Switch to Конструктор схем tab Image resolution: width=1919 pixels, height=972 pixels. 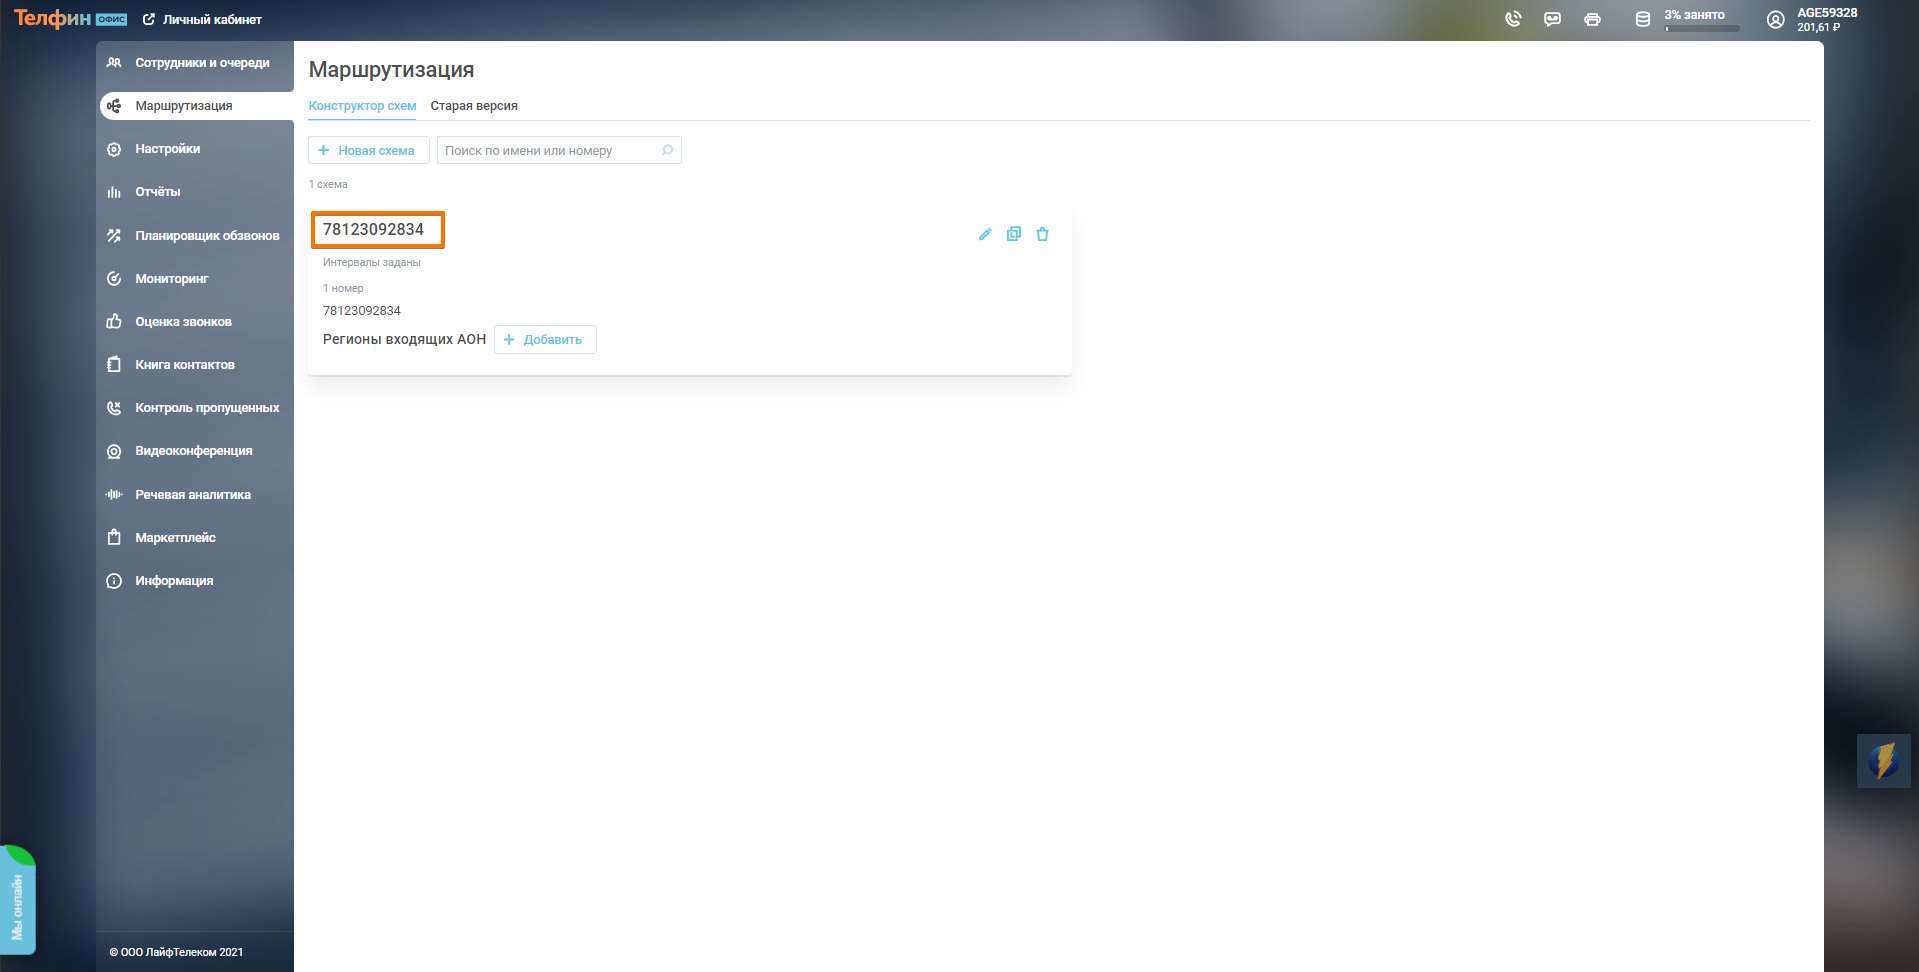[x=362, y=105]
